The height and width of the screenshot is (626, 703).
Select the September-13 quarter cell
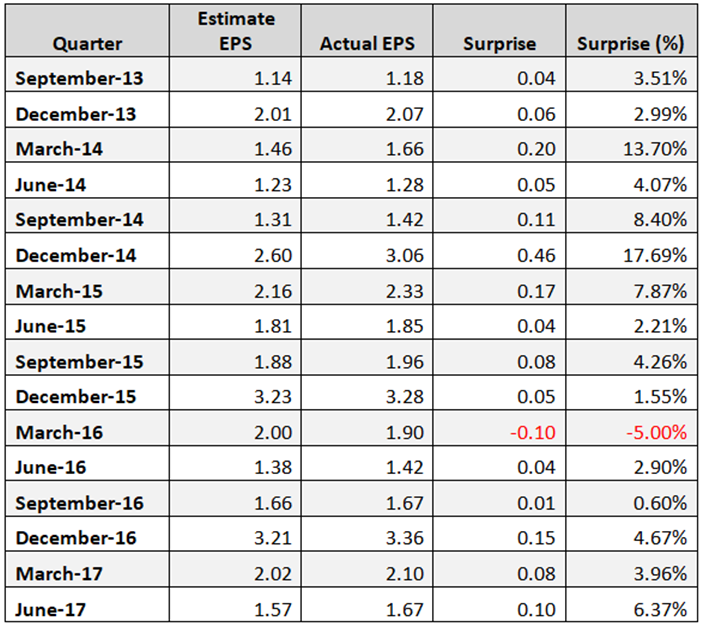click(87, 75)
